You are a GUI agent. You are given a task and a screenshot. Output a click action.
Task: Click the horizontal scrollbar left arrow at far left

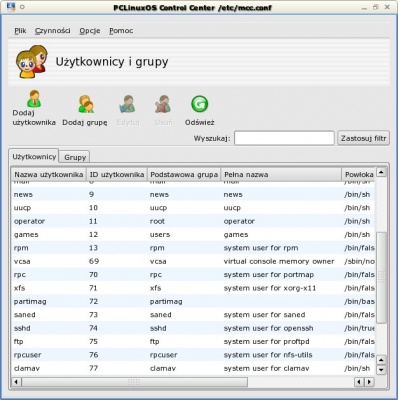click(16, 382)
